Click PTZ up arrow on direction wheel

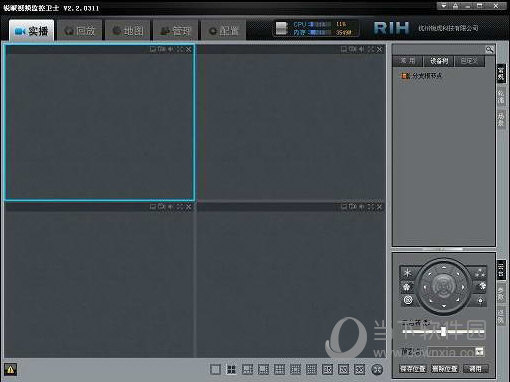tap(444, 267)
